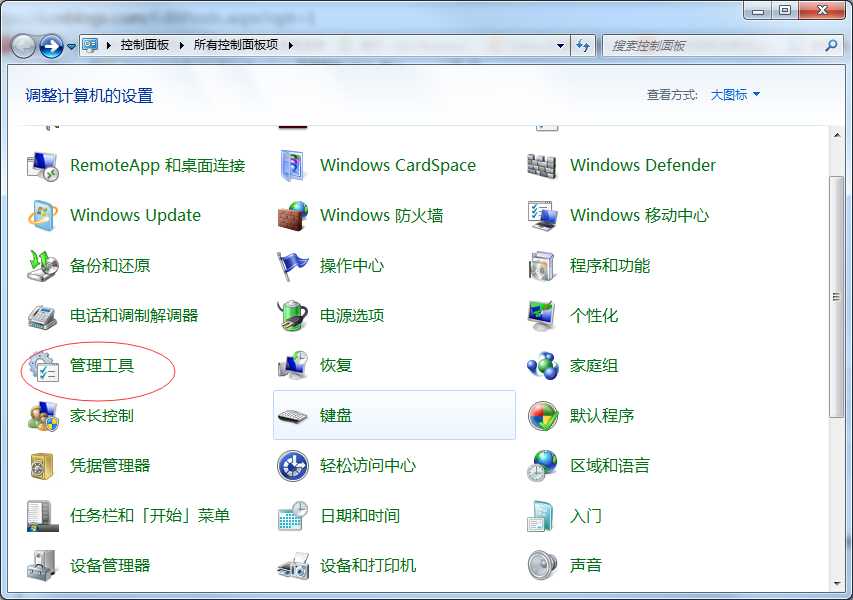This screenshot has height=600, width=853.
Task: Open the 设备管理器 icon
Action: (x=42, y=566)
